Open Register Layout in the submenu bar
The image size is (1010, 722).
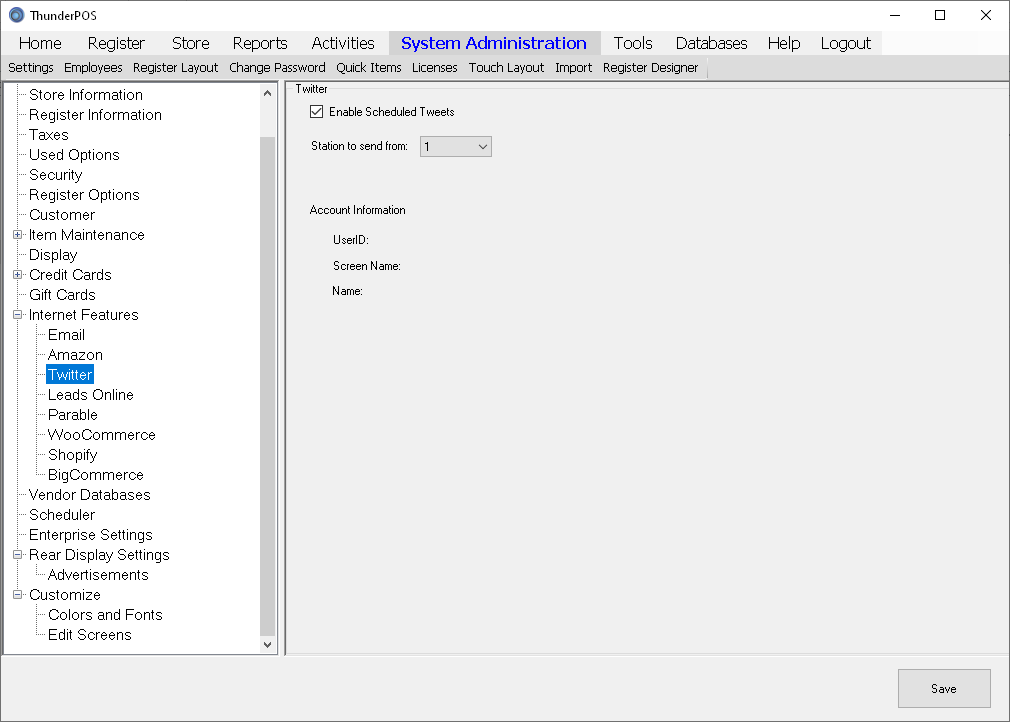pyautogui.click(x=175, y=68)
